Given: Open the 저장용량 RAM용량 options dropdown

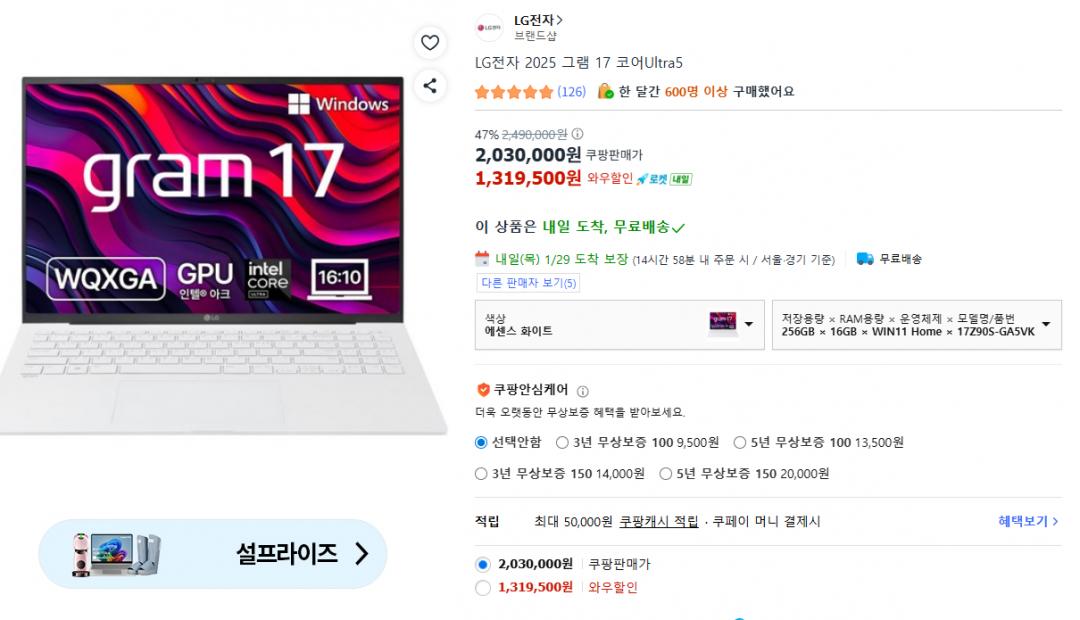Looking at the screenshot, I should tap(917, 324).
